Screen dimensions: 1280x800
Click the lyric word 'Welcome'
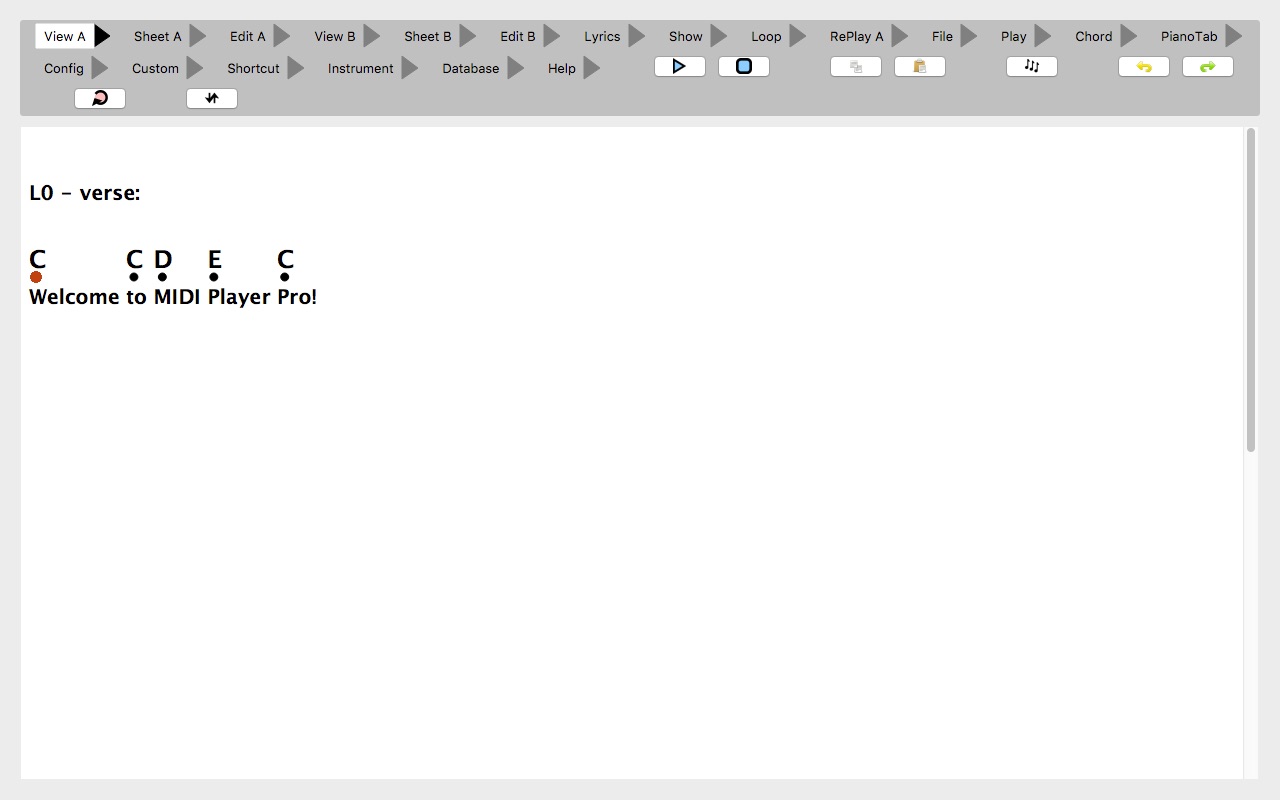tap(74, 297)
